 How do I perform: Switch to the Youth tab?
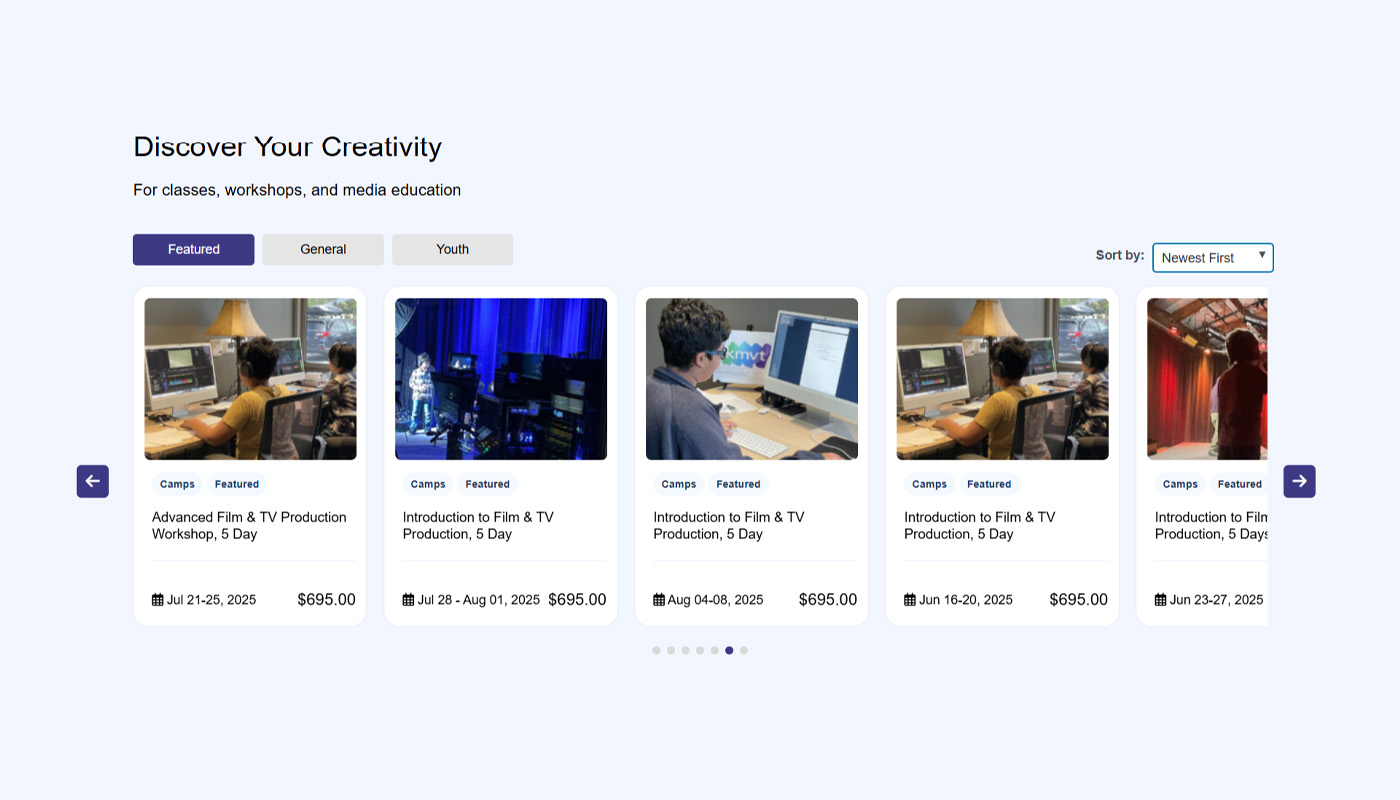pos(452,250)
